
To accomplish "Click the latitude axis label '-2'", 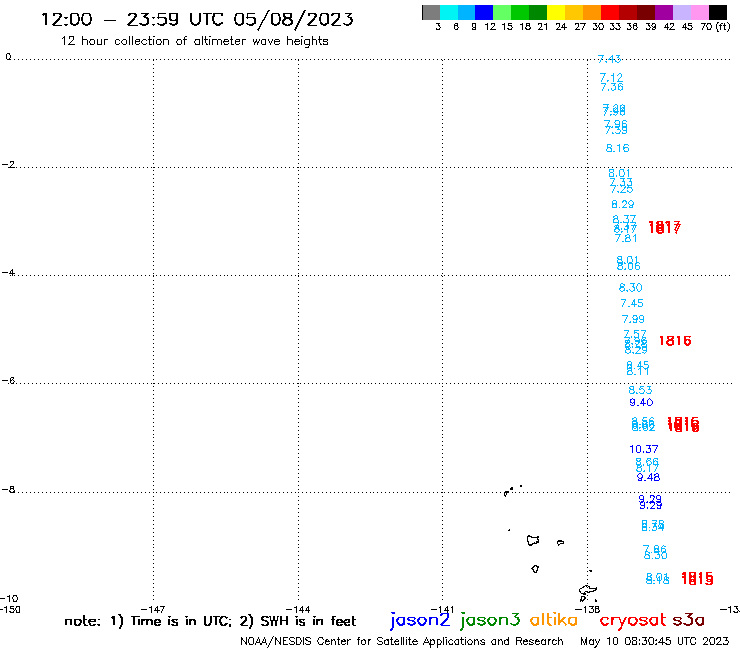I will pos(8,164).
